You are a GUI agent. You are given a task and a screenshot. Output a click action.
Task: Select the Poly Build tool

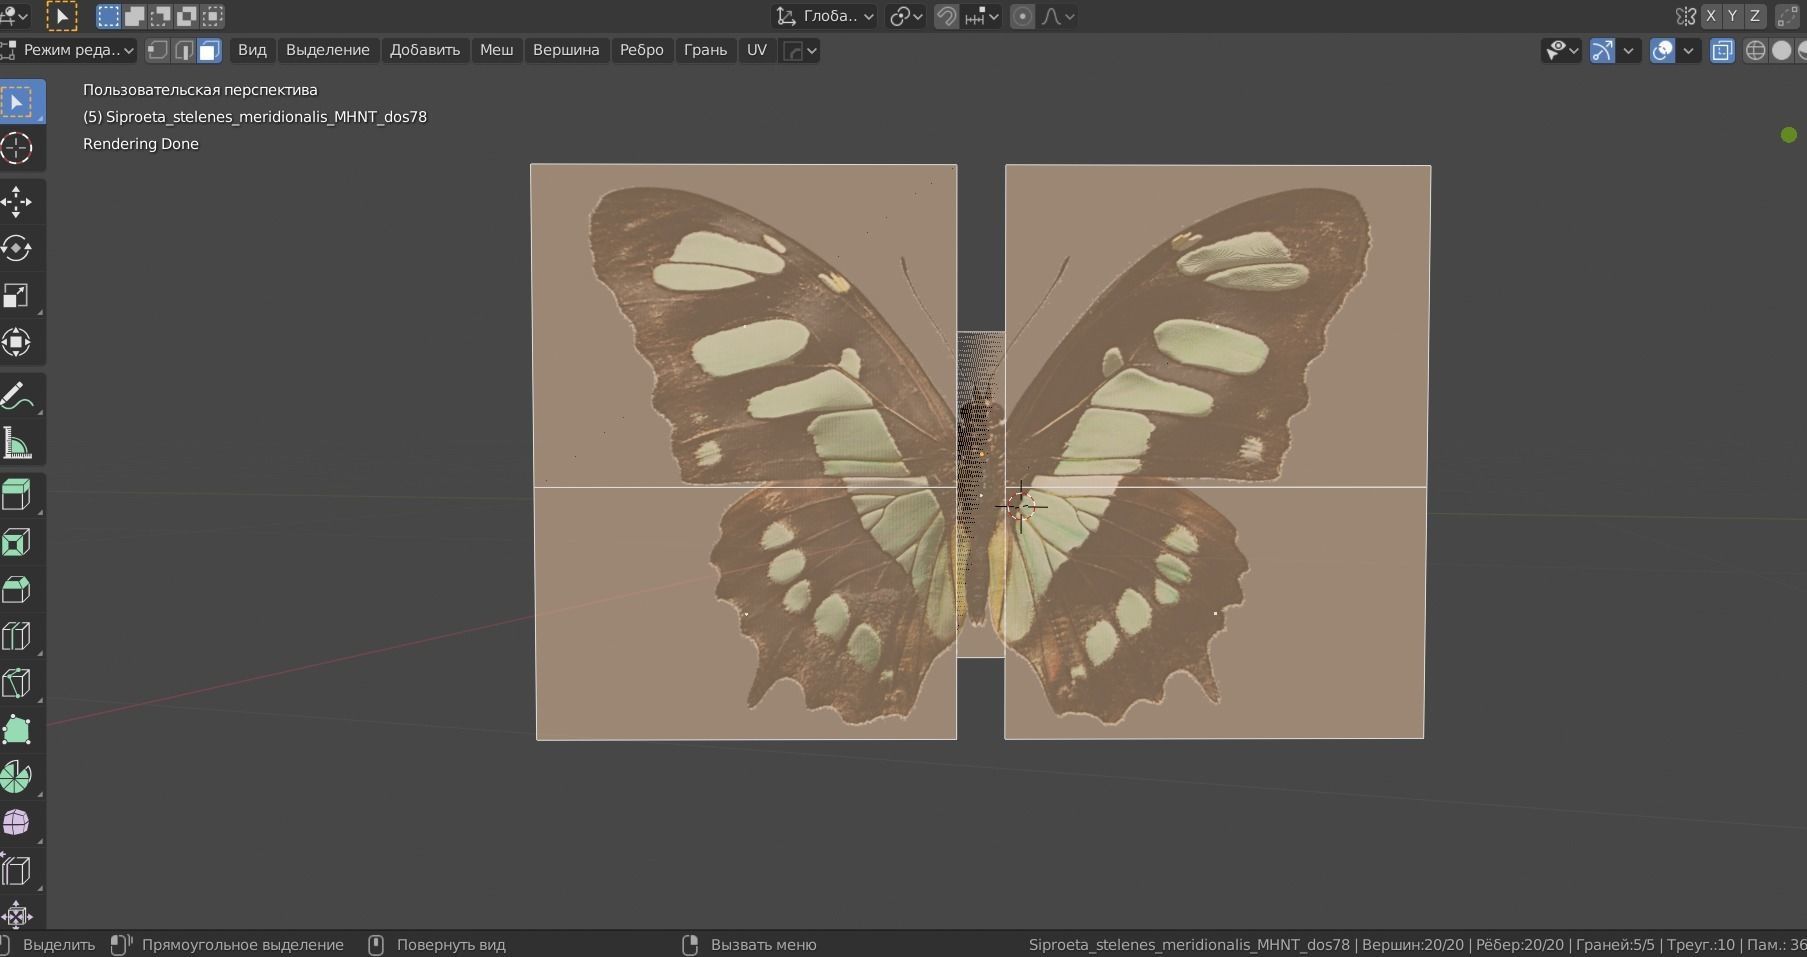[x=17, y=730]
